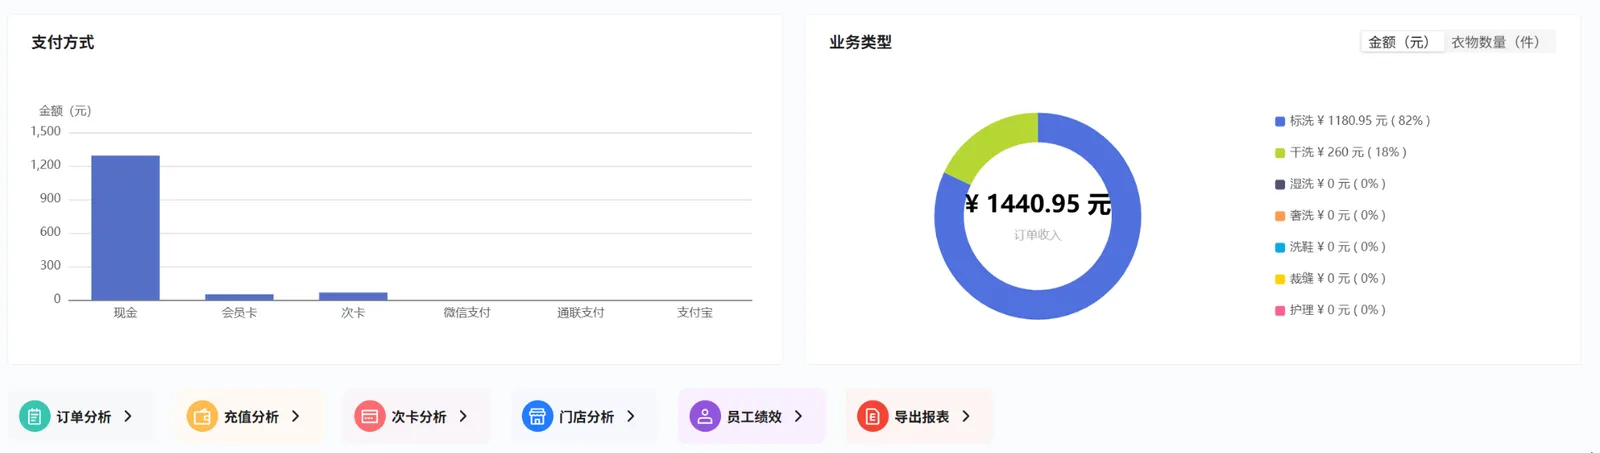The height and width of the screenshot is (453, 1600).
Task: Click the 次卡分析 card icon
Action: [370, 416]
